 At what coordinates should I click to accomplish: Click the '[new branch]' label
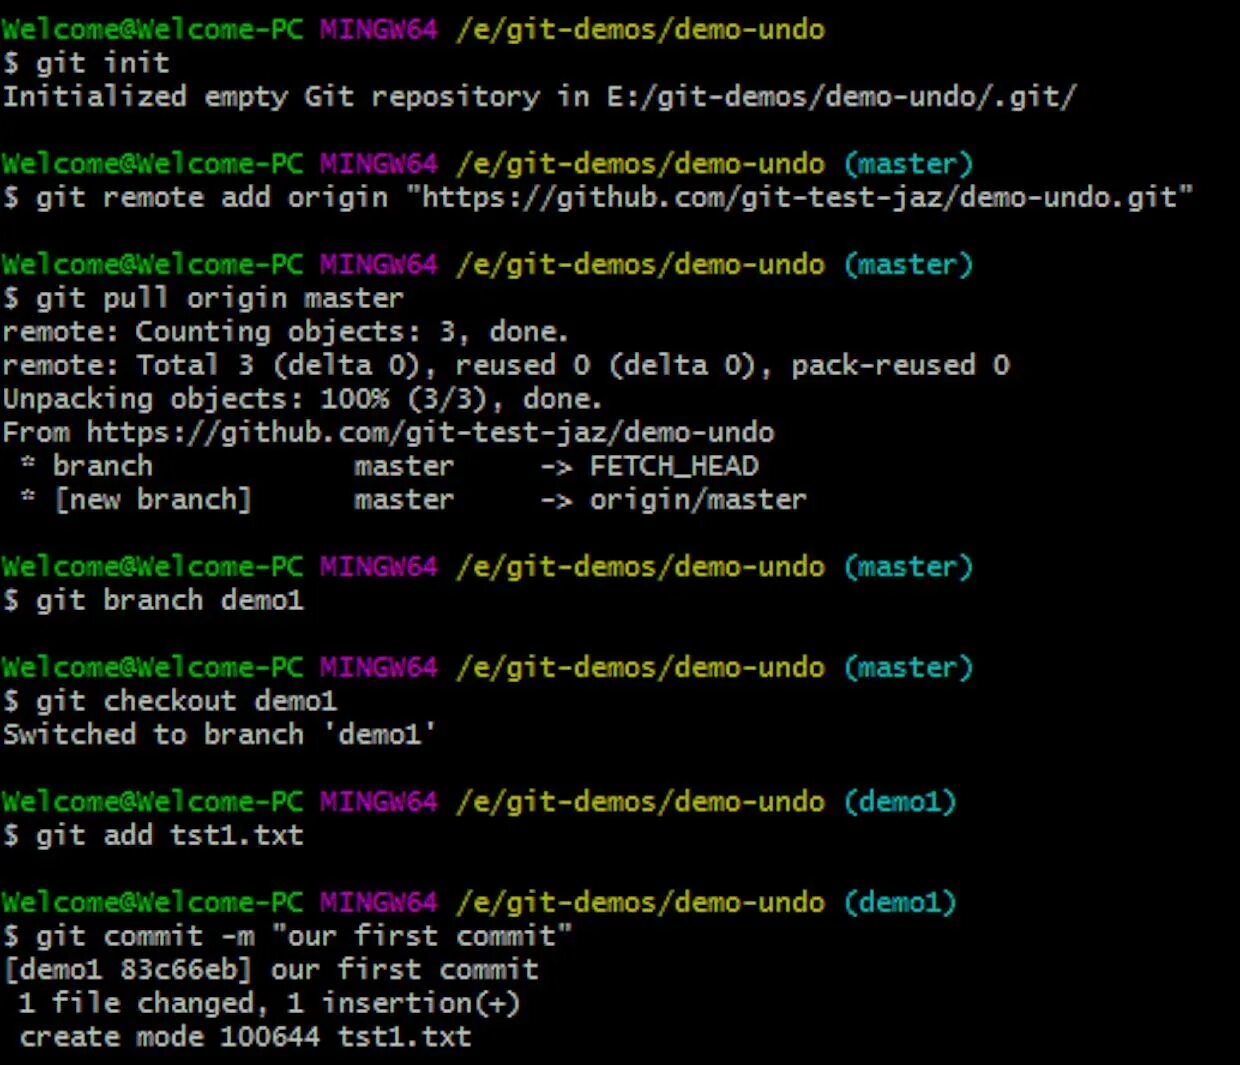pos(152,500)
